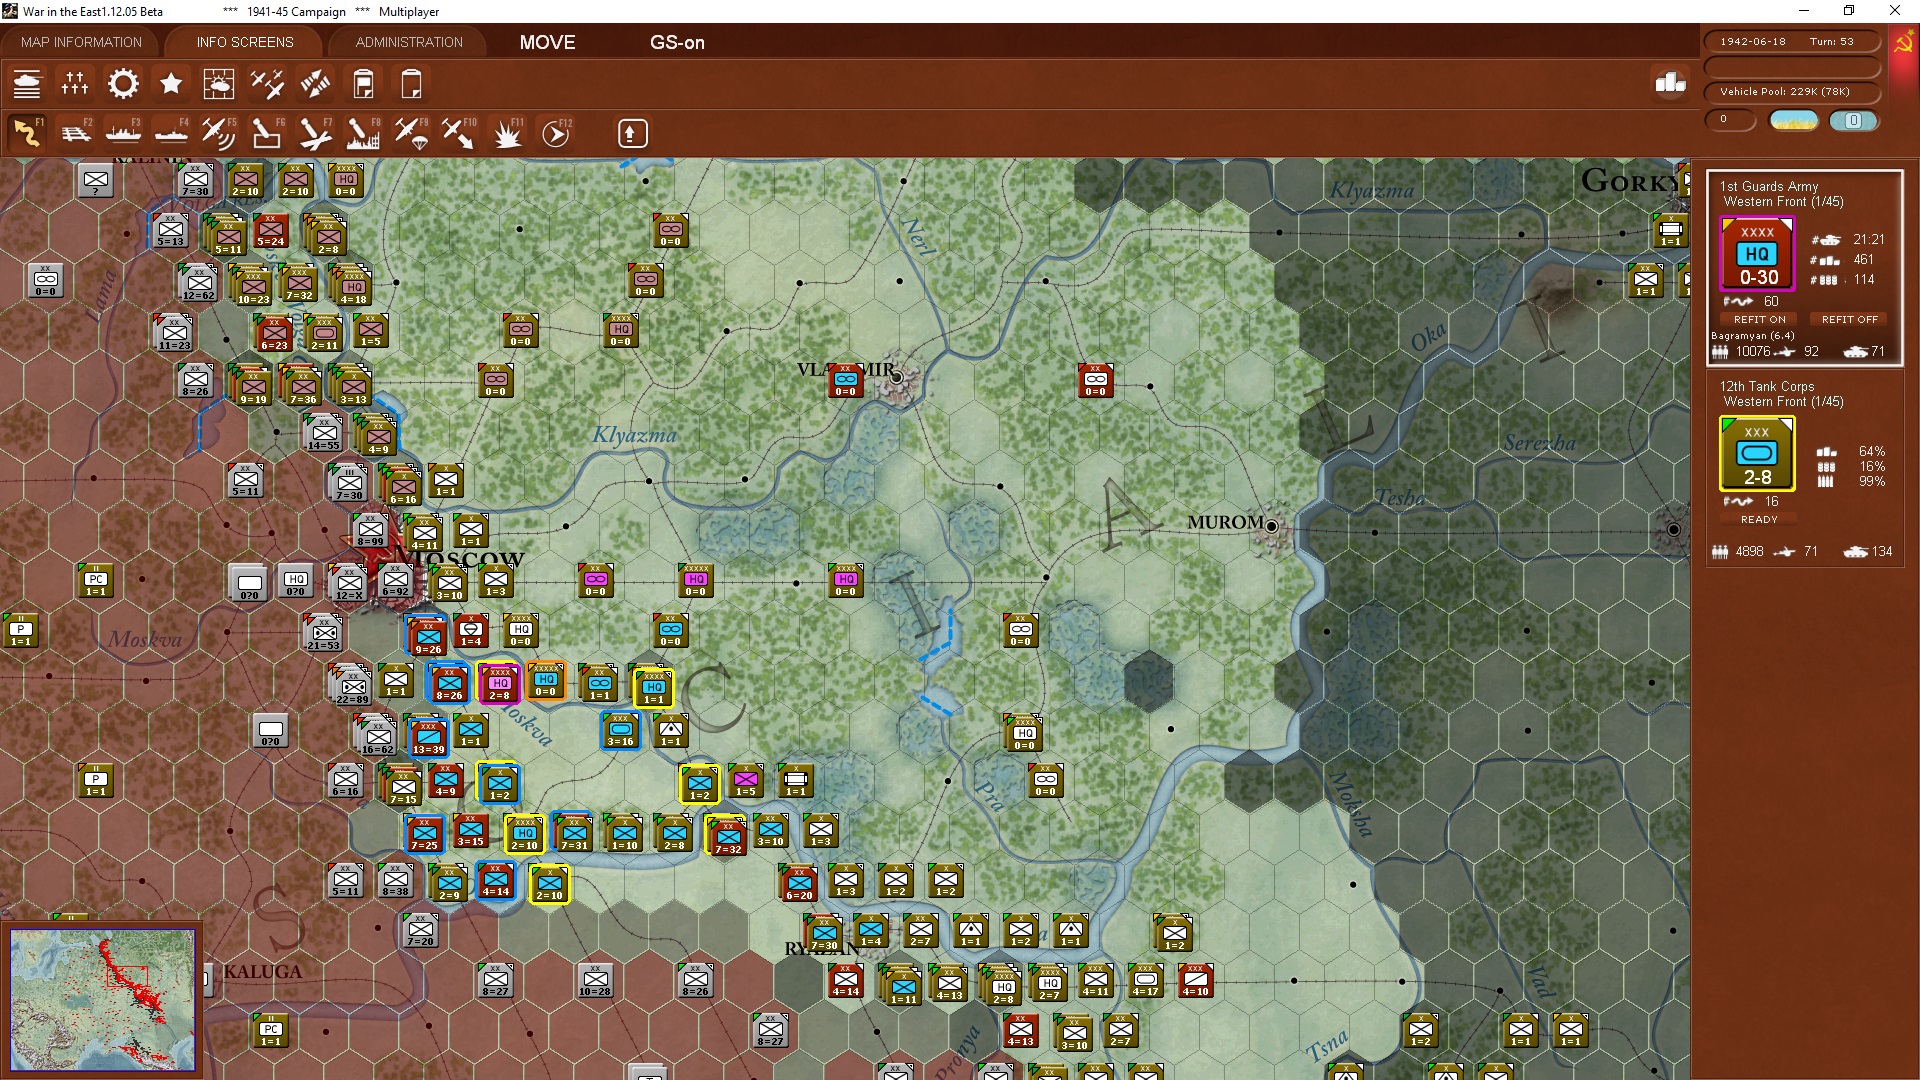1920x1080 pixels.
Task: Open Western Front under 12th Tank Corps
Action: [x=1783, y=401]
